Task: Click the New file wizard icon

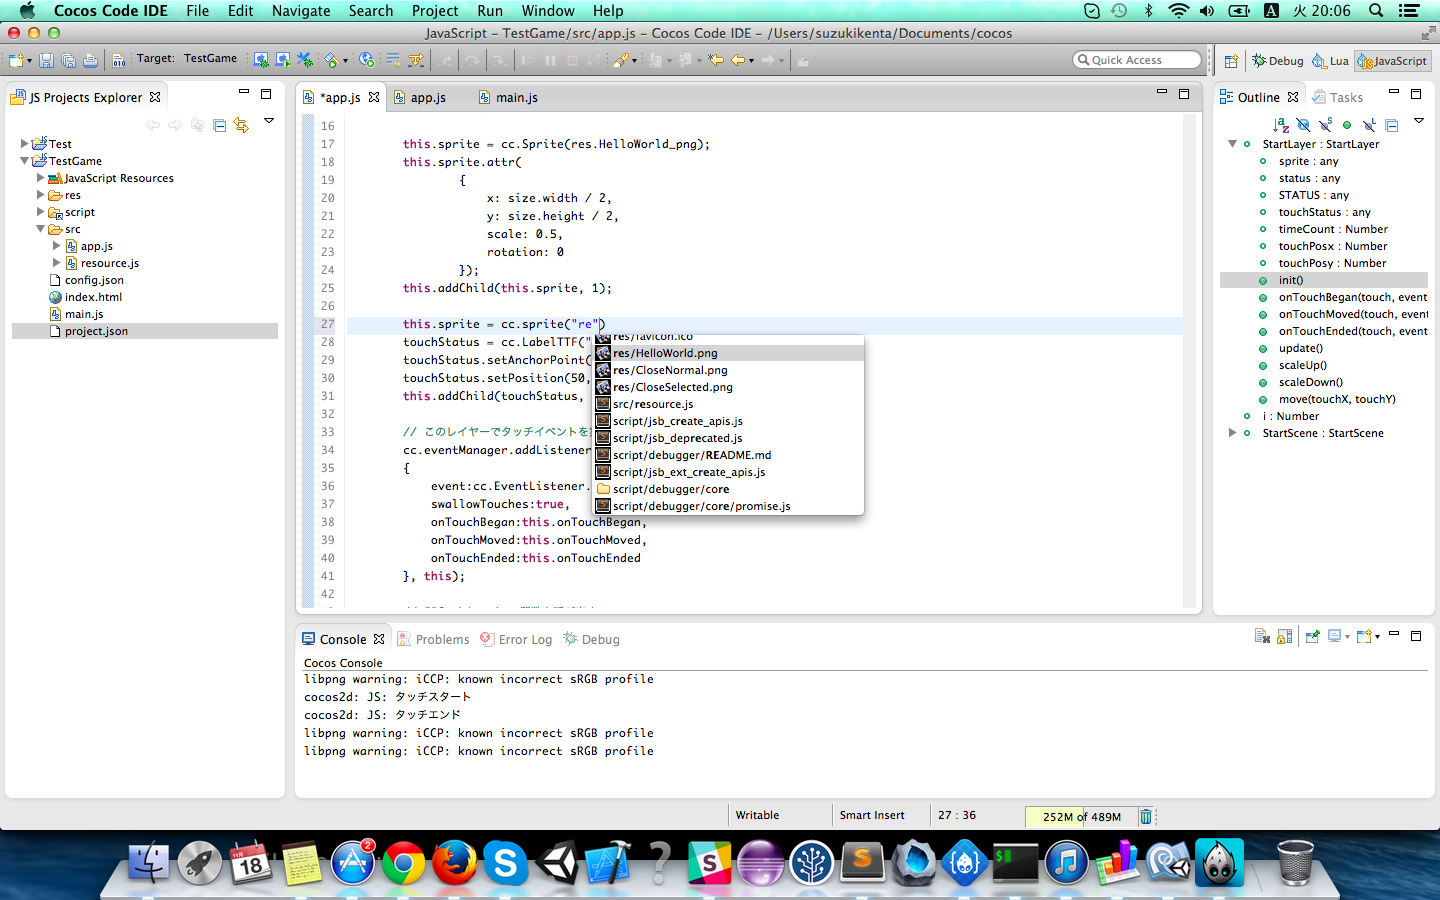Action: point(17,60)
